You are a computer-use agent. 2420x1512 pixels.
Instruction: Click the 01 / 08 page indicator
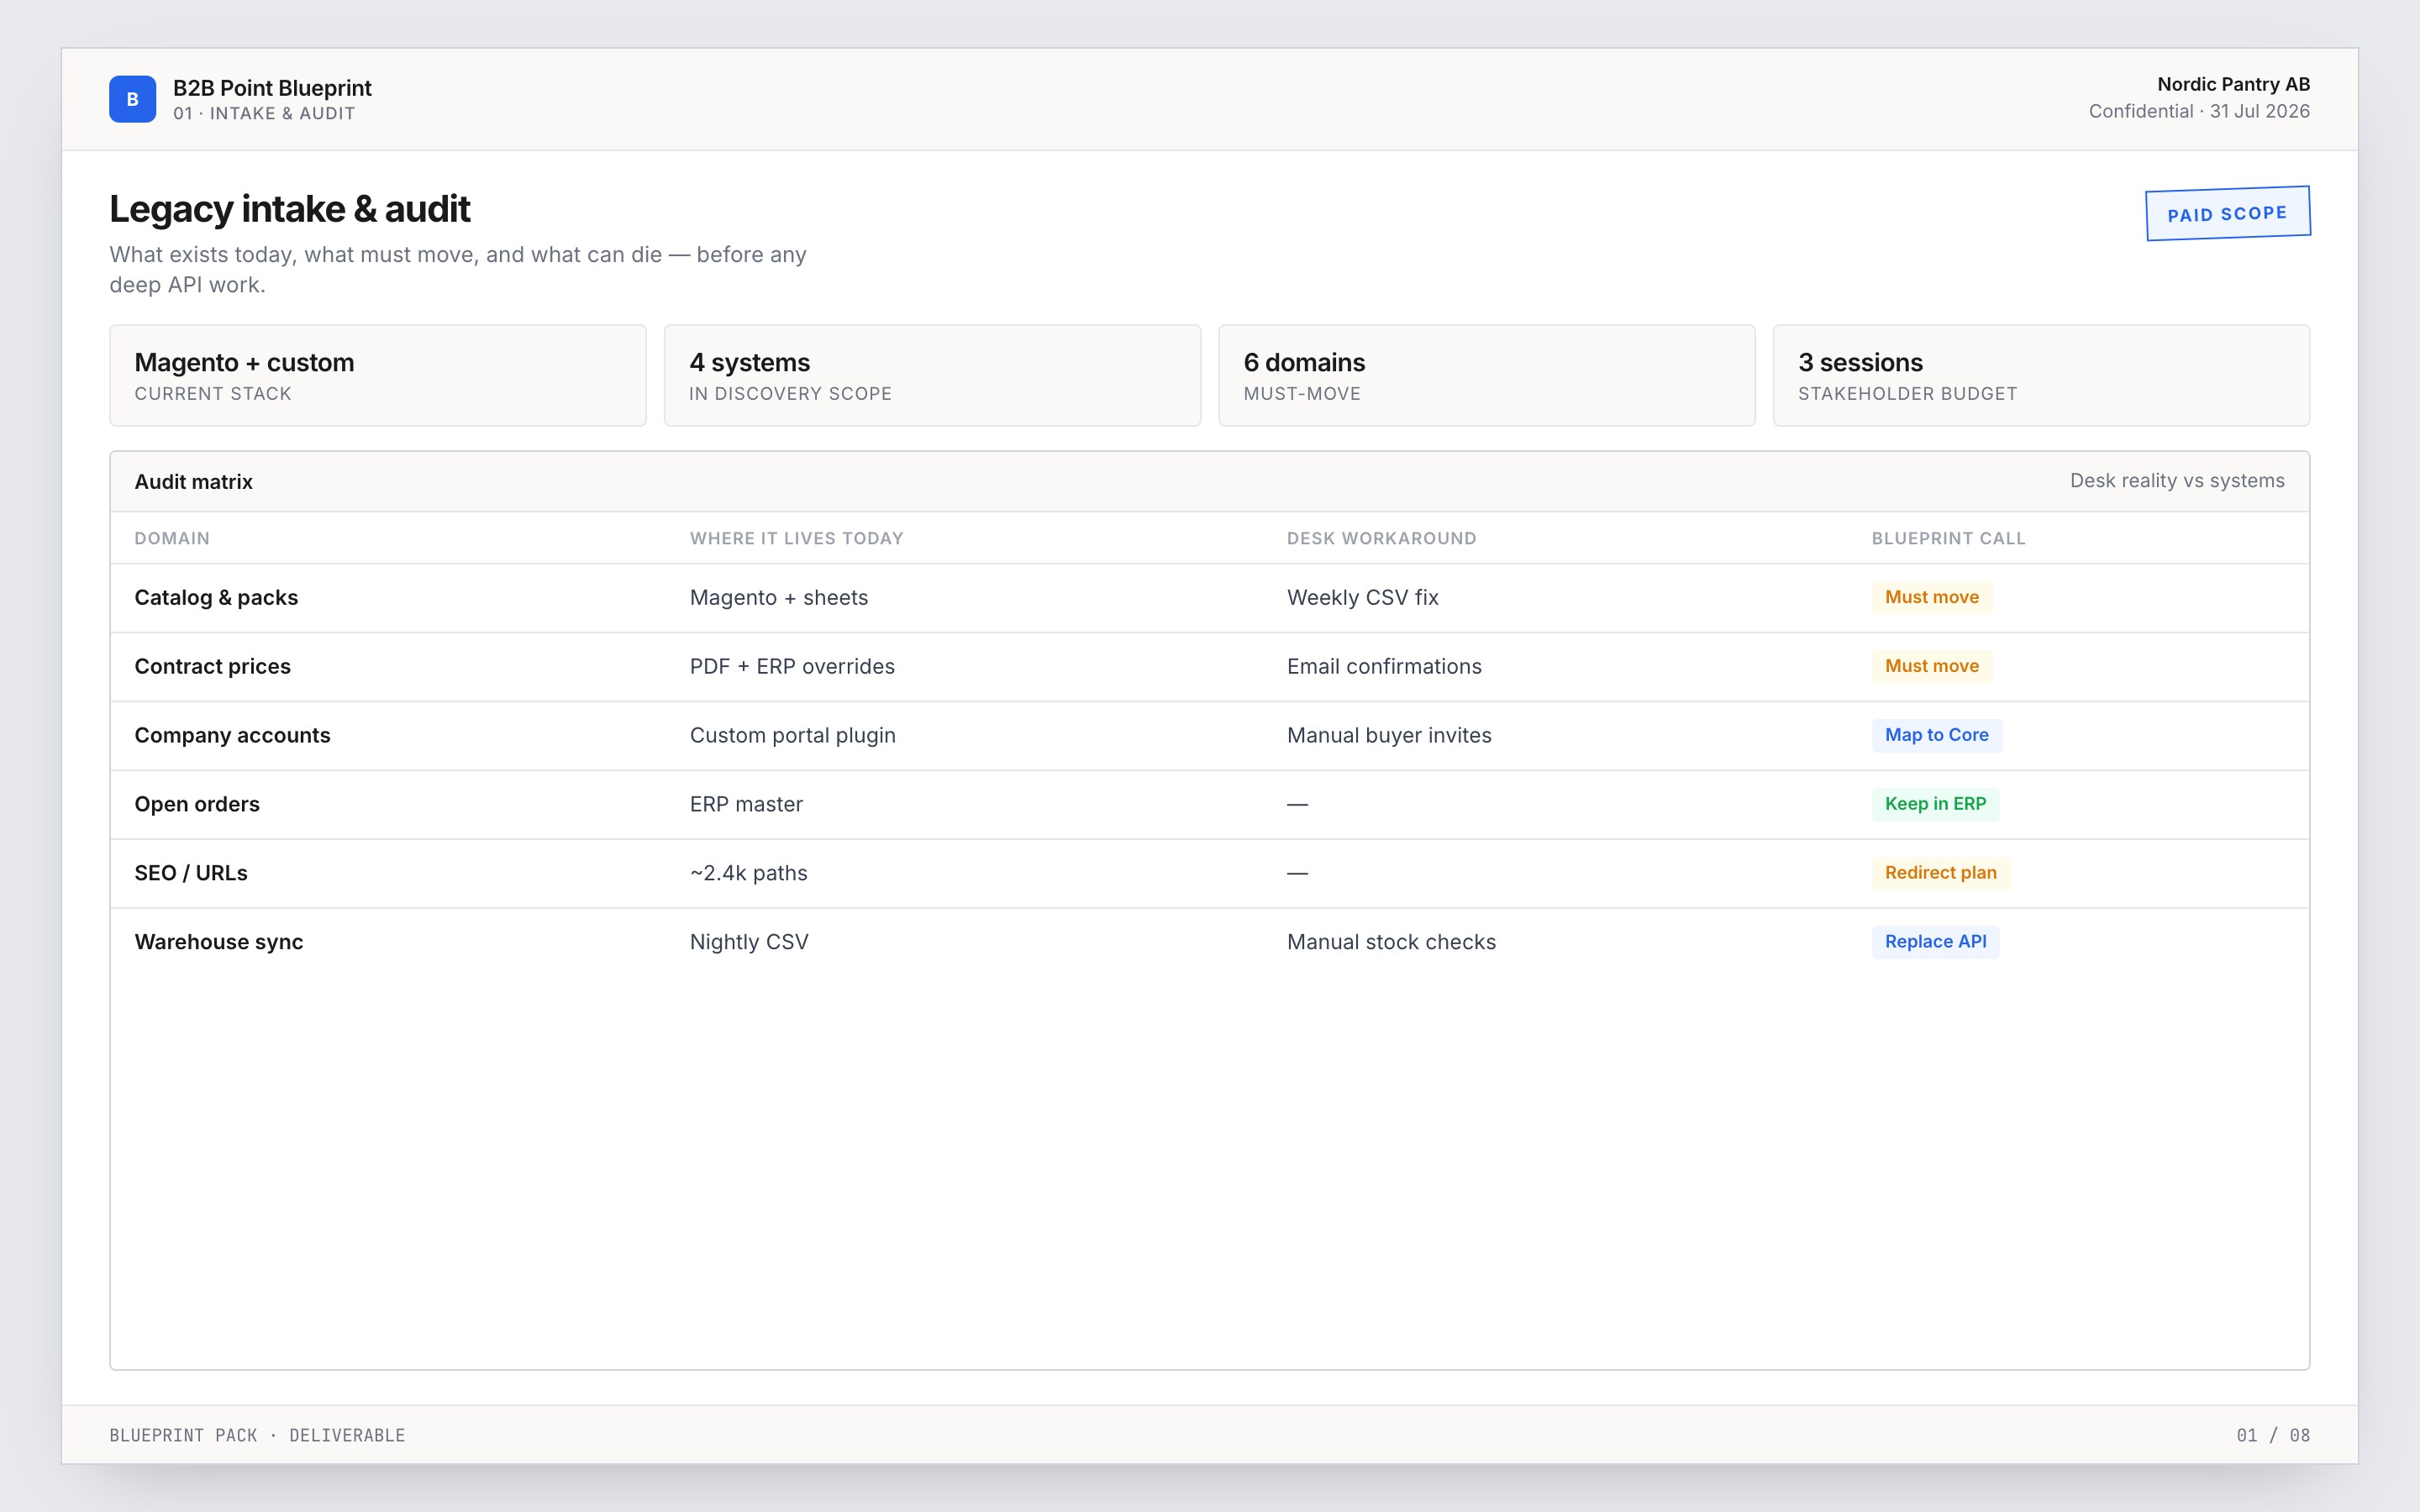2273,1435
